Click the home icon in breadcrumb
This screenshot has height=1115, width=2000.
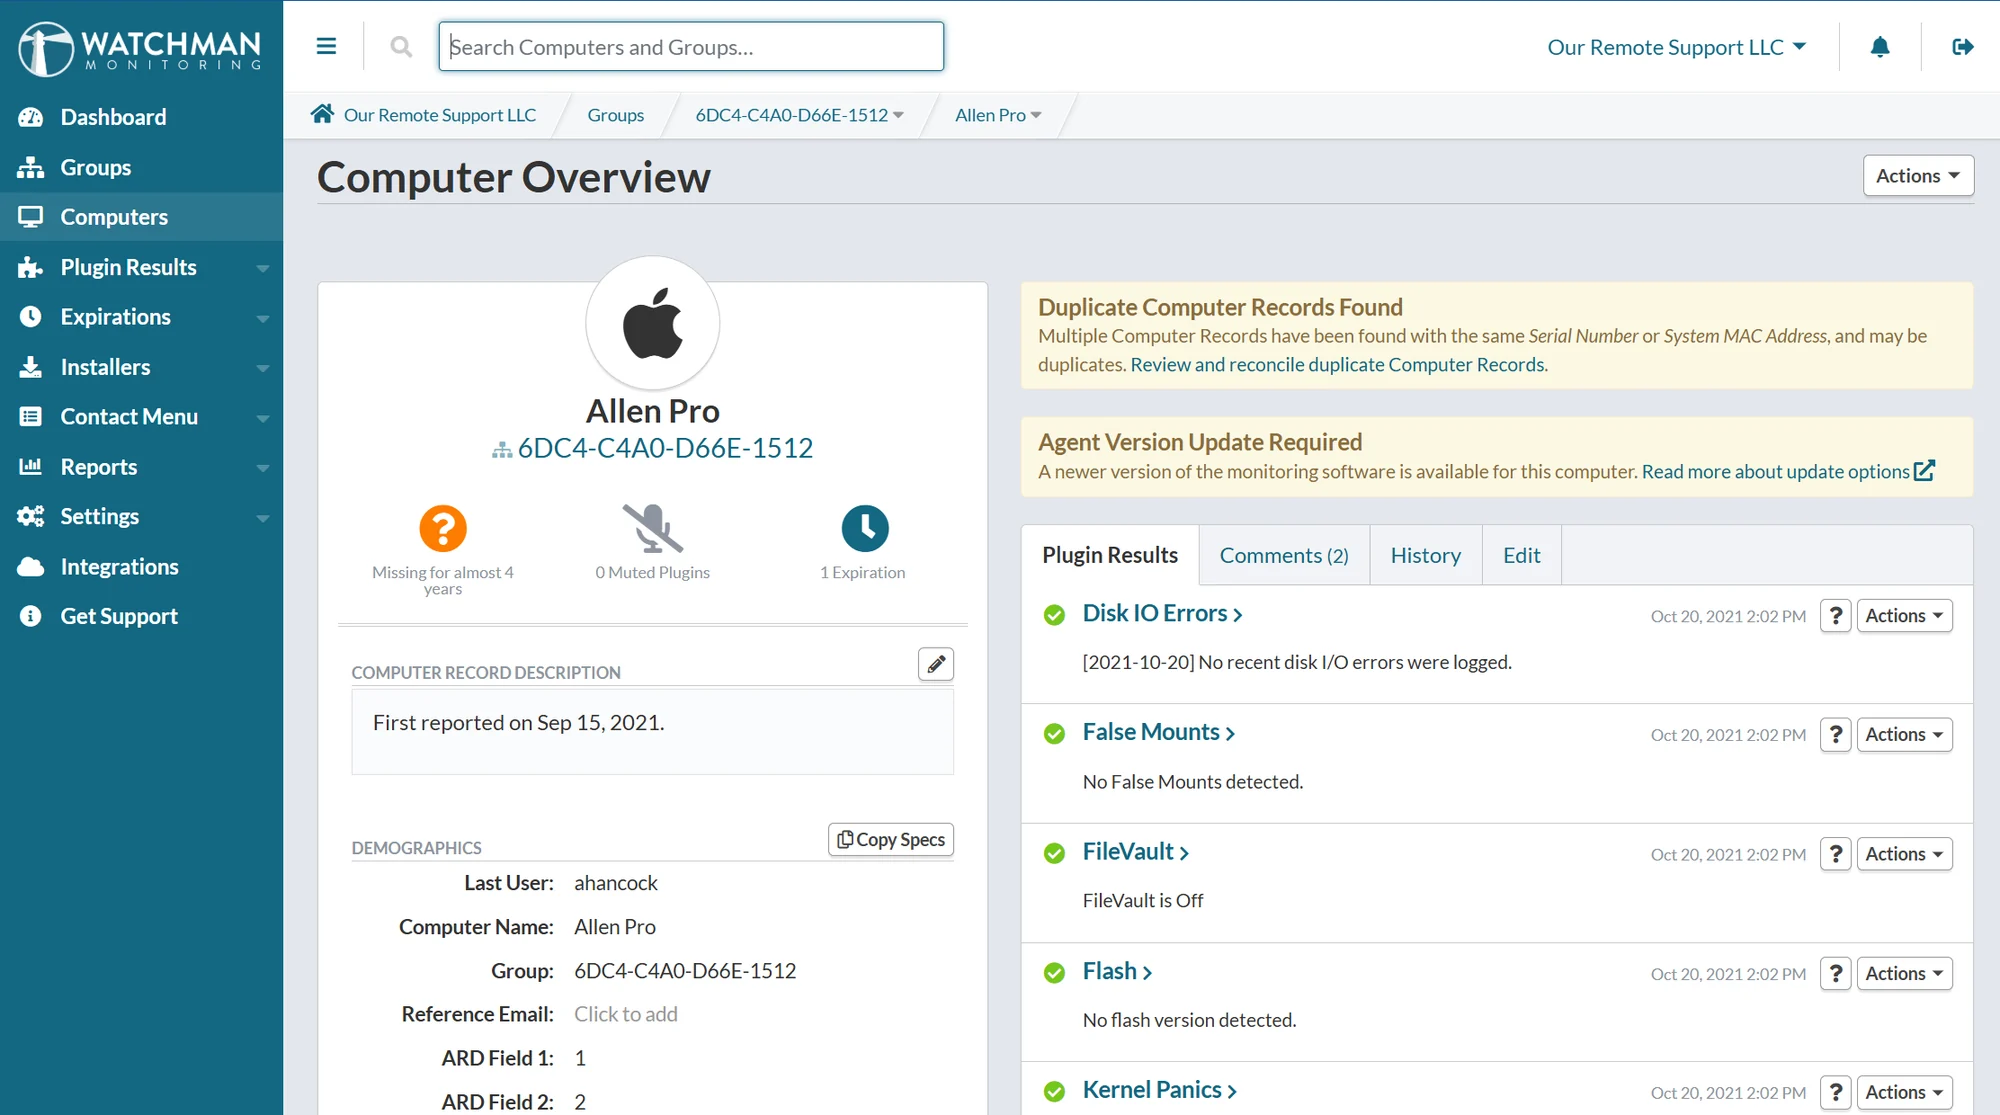322,114
